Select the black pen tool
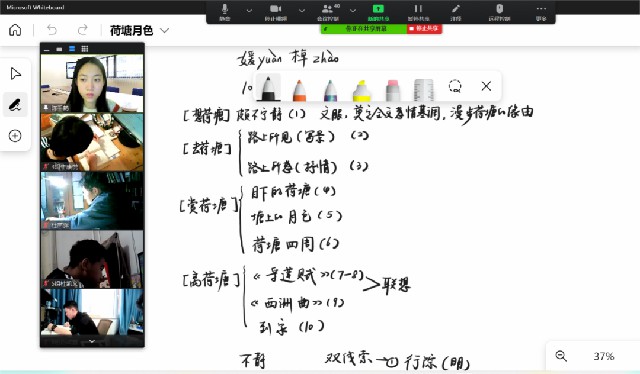The image size is (640, 374). (x=268, y=87)
